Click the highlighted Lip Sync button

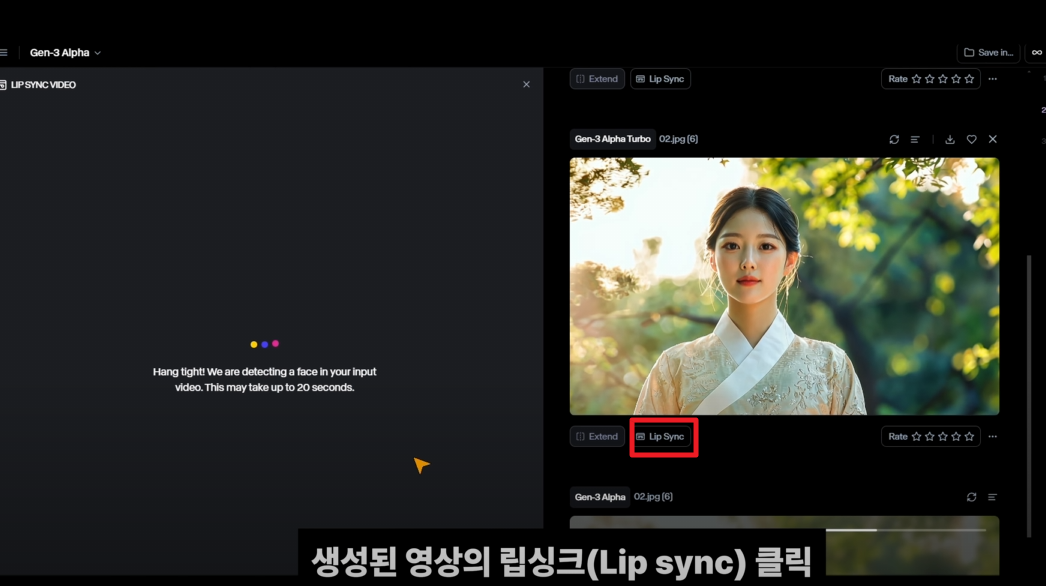coord(663,436)
